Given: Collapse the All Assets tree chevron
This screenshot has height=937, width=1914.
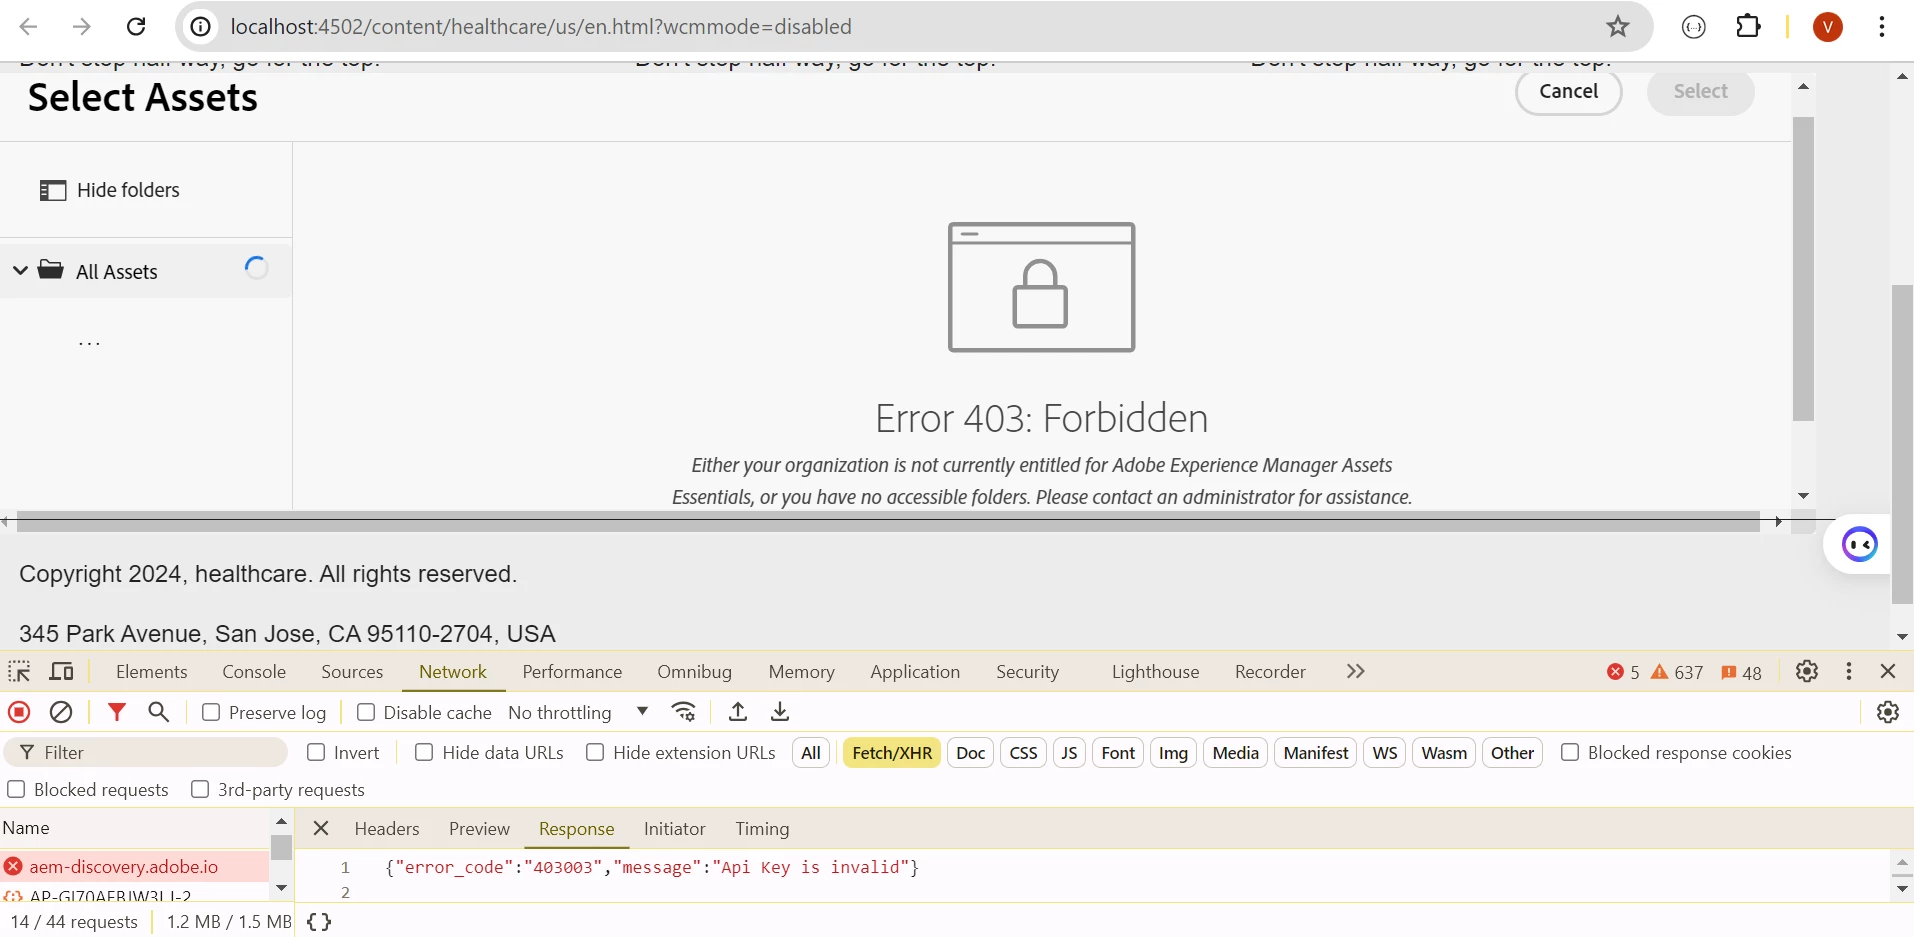Looking at the screenshot, I should (20, 270).
